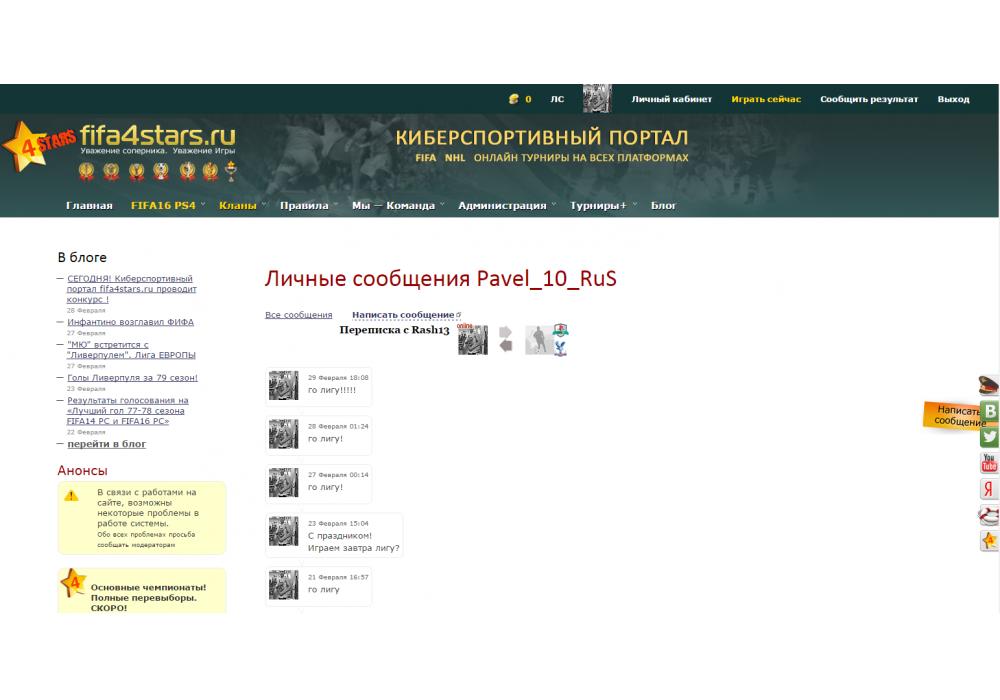1000x700 pixels.
Task: Click the star icon by Основные чемпионаты
Action: pyautogui.click(x=73, y=582)
